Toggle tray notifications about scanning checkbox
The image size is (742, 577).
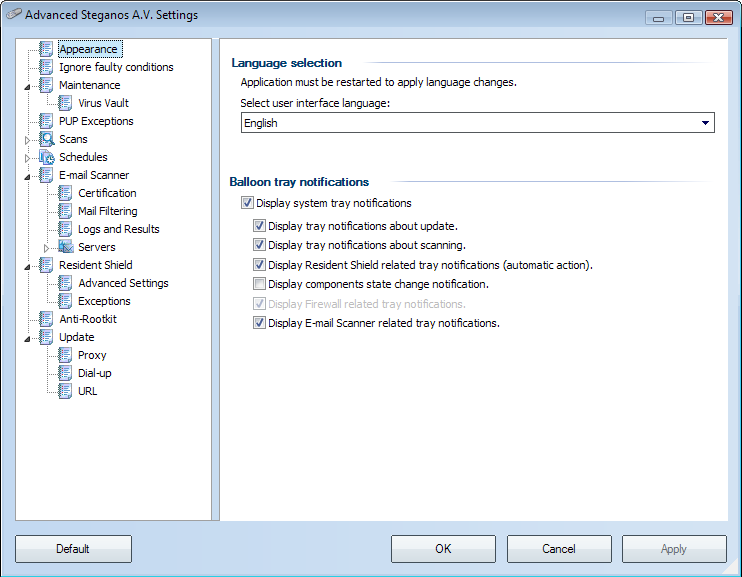(259, 245)
